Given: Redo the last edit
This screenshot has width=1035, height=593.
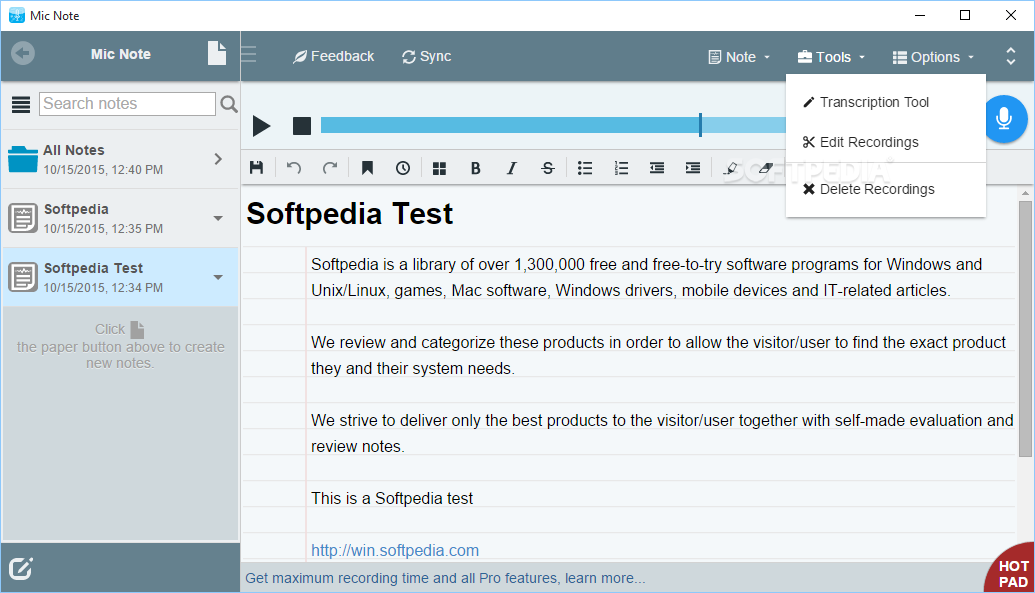Looking at the screenshot, I should pos(330,168).
